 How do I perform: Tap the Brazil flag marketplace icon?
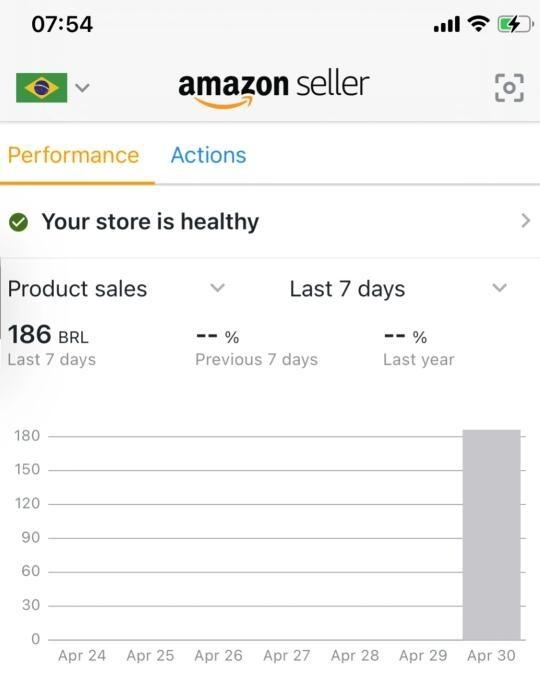pos(42,88)
